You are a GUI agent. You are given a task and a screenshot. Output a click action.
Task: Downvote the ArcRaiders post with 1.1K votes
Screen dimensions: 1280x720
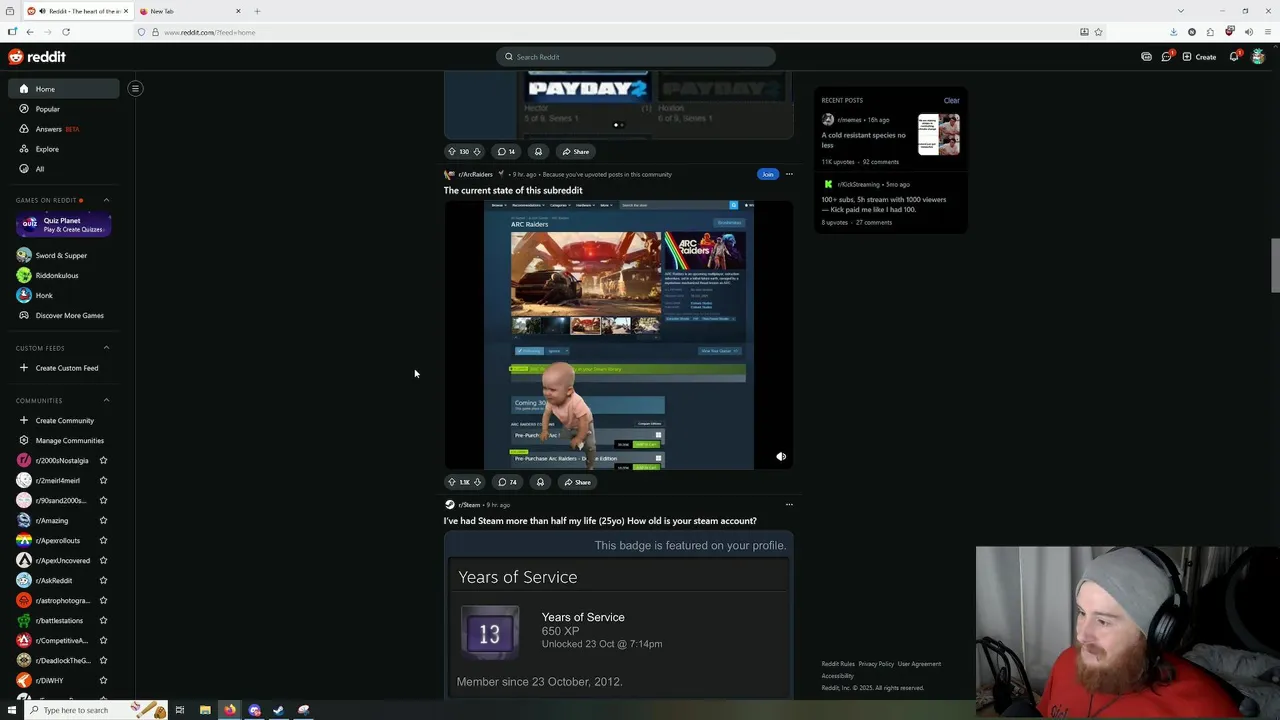[x=477, y=482]
